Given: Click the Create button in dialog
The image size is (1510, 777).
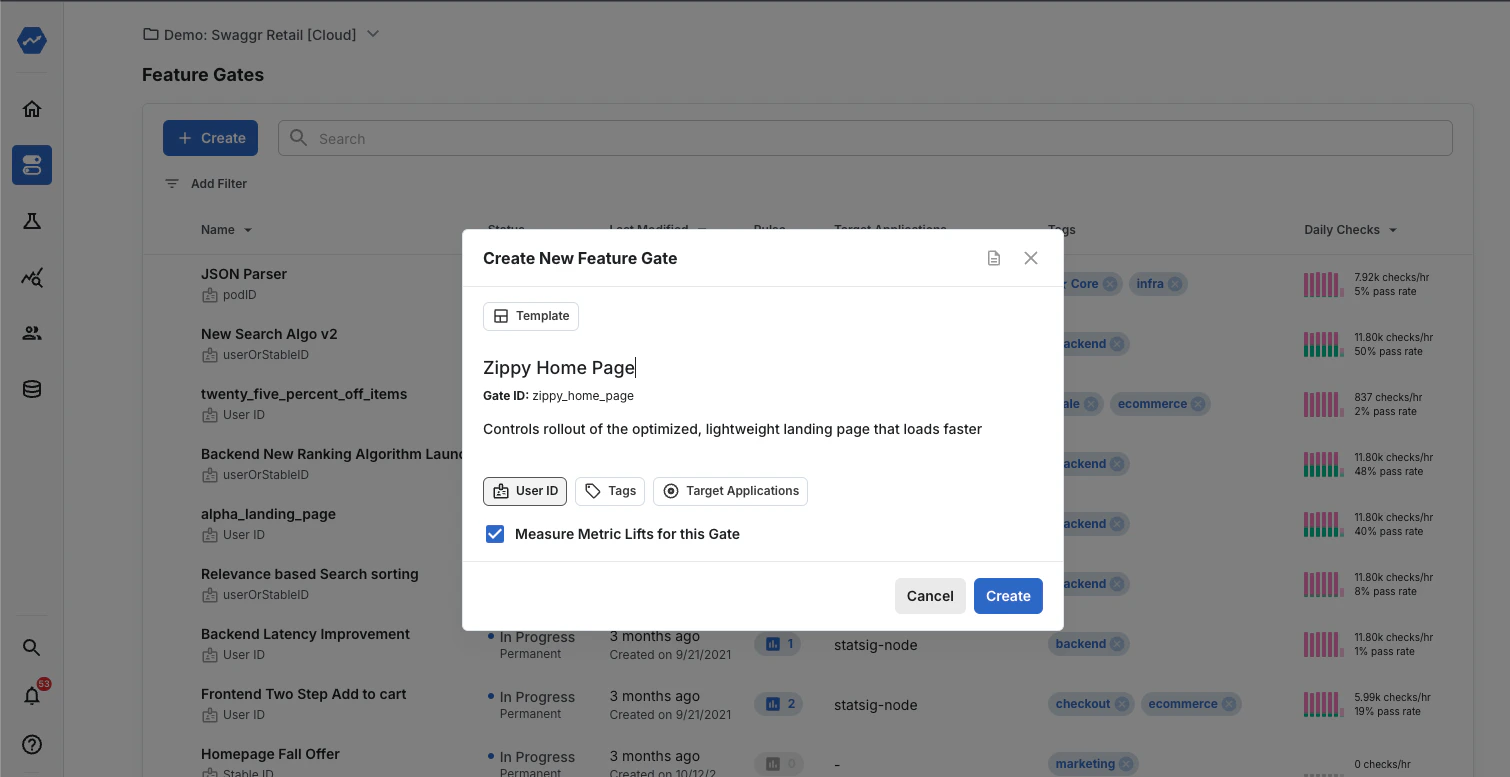Looking at the screenshot, I should pyautogui.click(x=1008, y=595).
